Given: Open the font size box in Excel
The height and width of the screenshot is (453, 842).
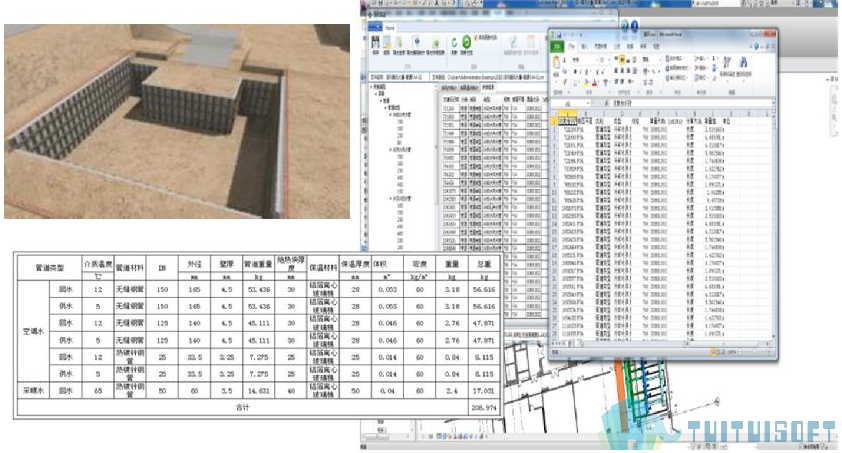Looking at the screenshot, I should click(603, 60).
